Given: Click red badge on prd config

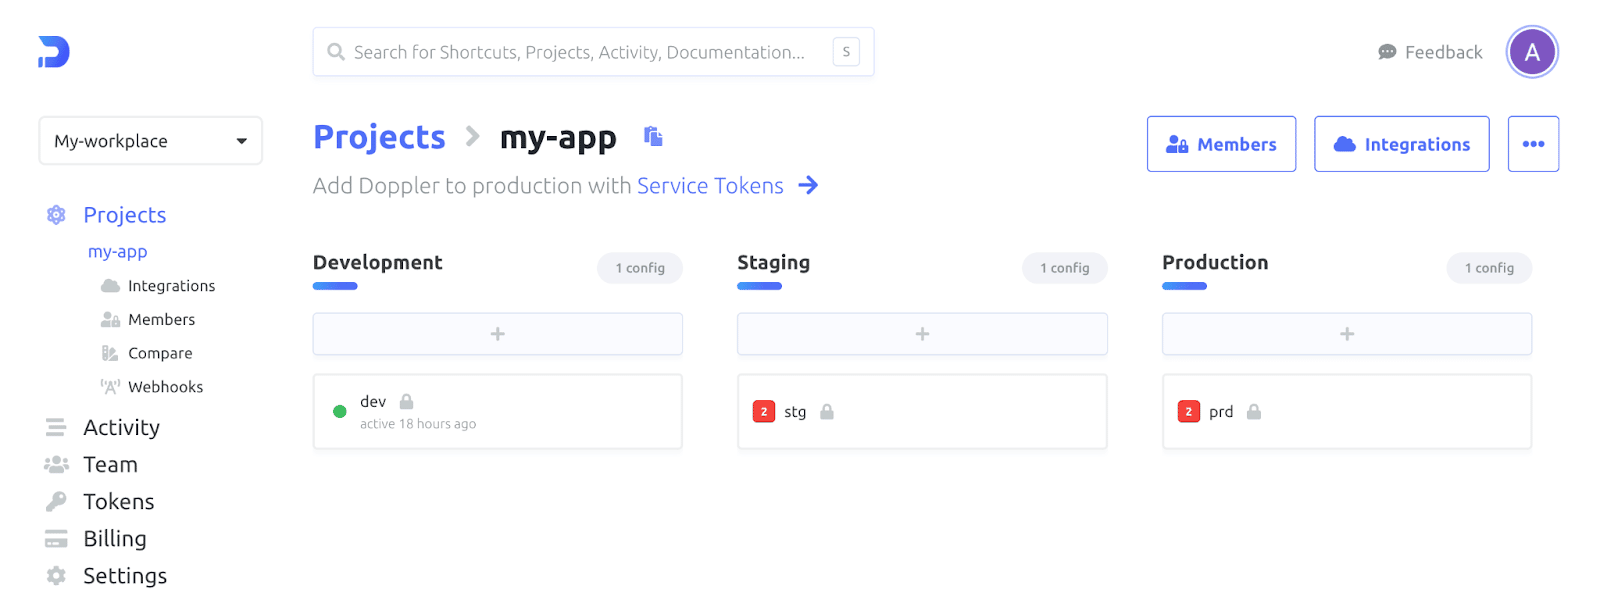Looking at the screenshot, I should [x=1188, y=412].
